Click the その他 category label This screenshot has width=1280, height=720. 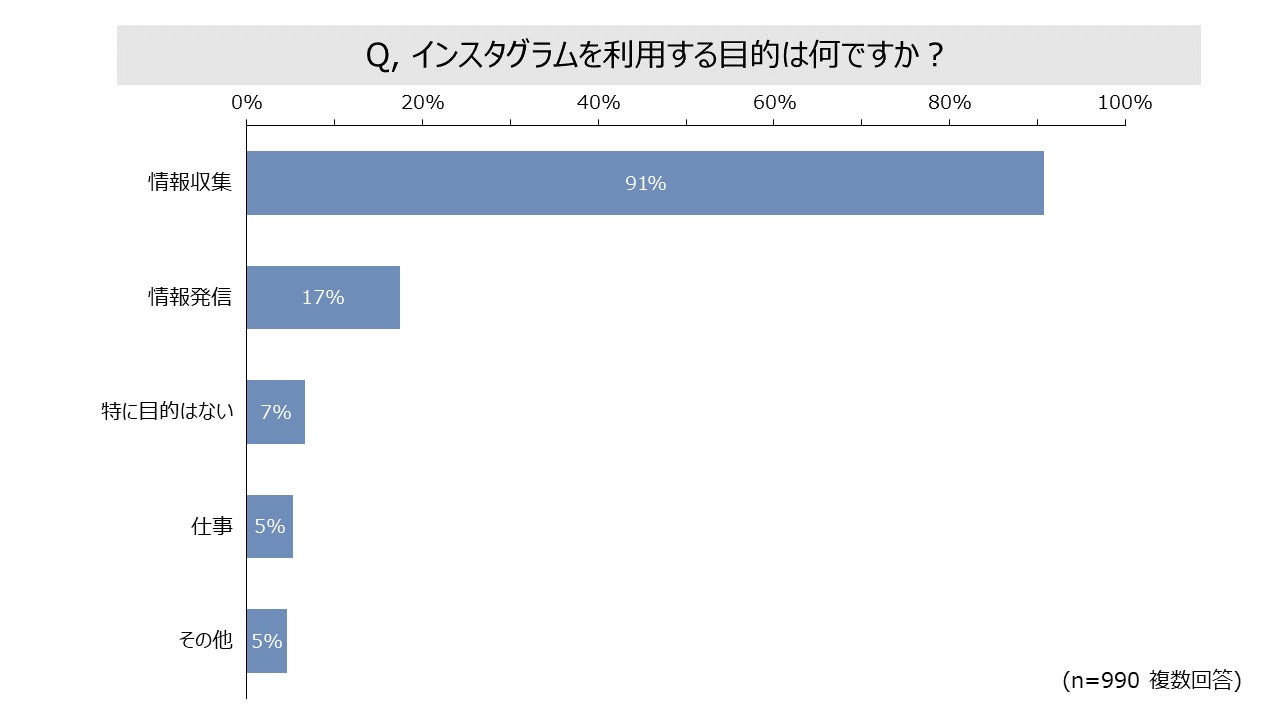coord(205,641)
